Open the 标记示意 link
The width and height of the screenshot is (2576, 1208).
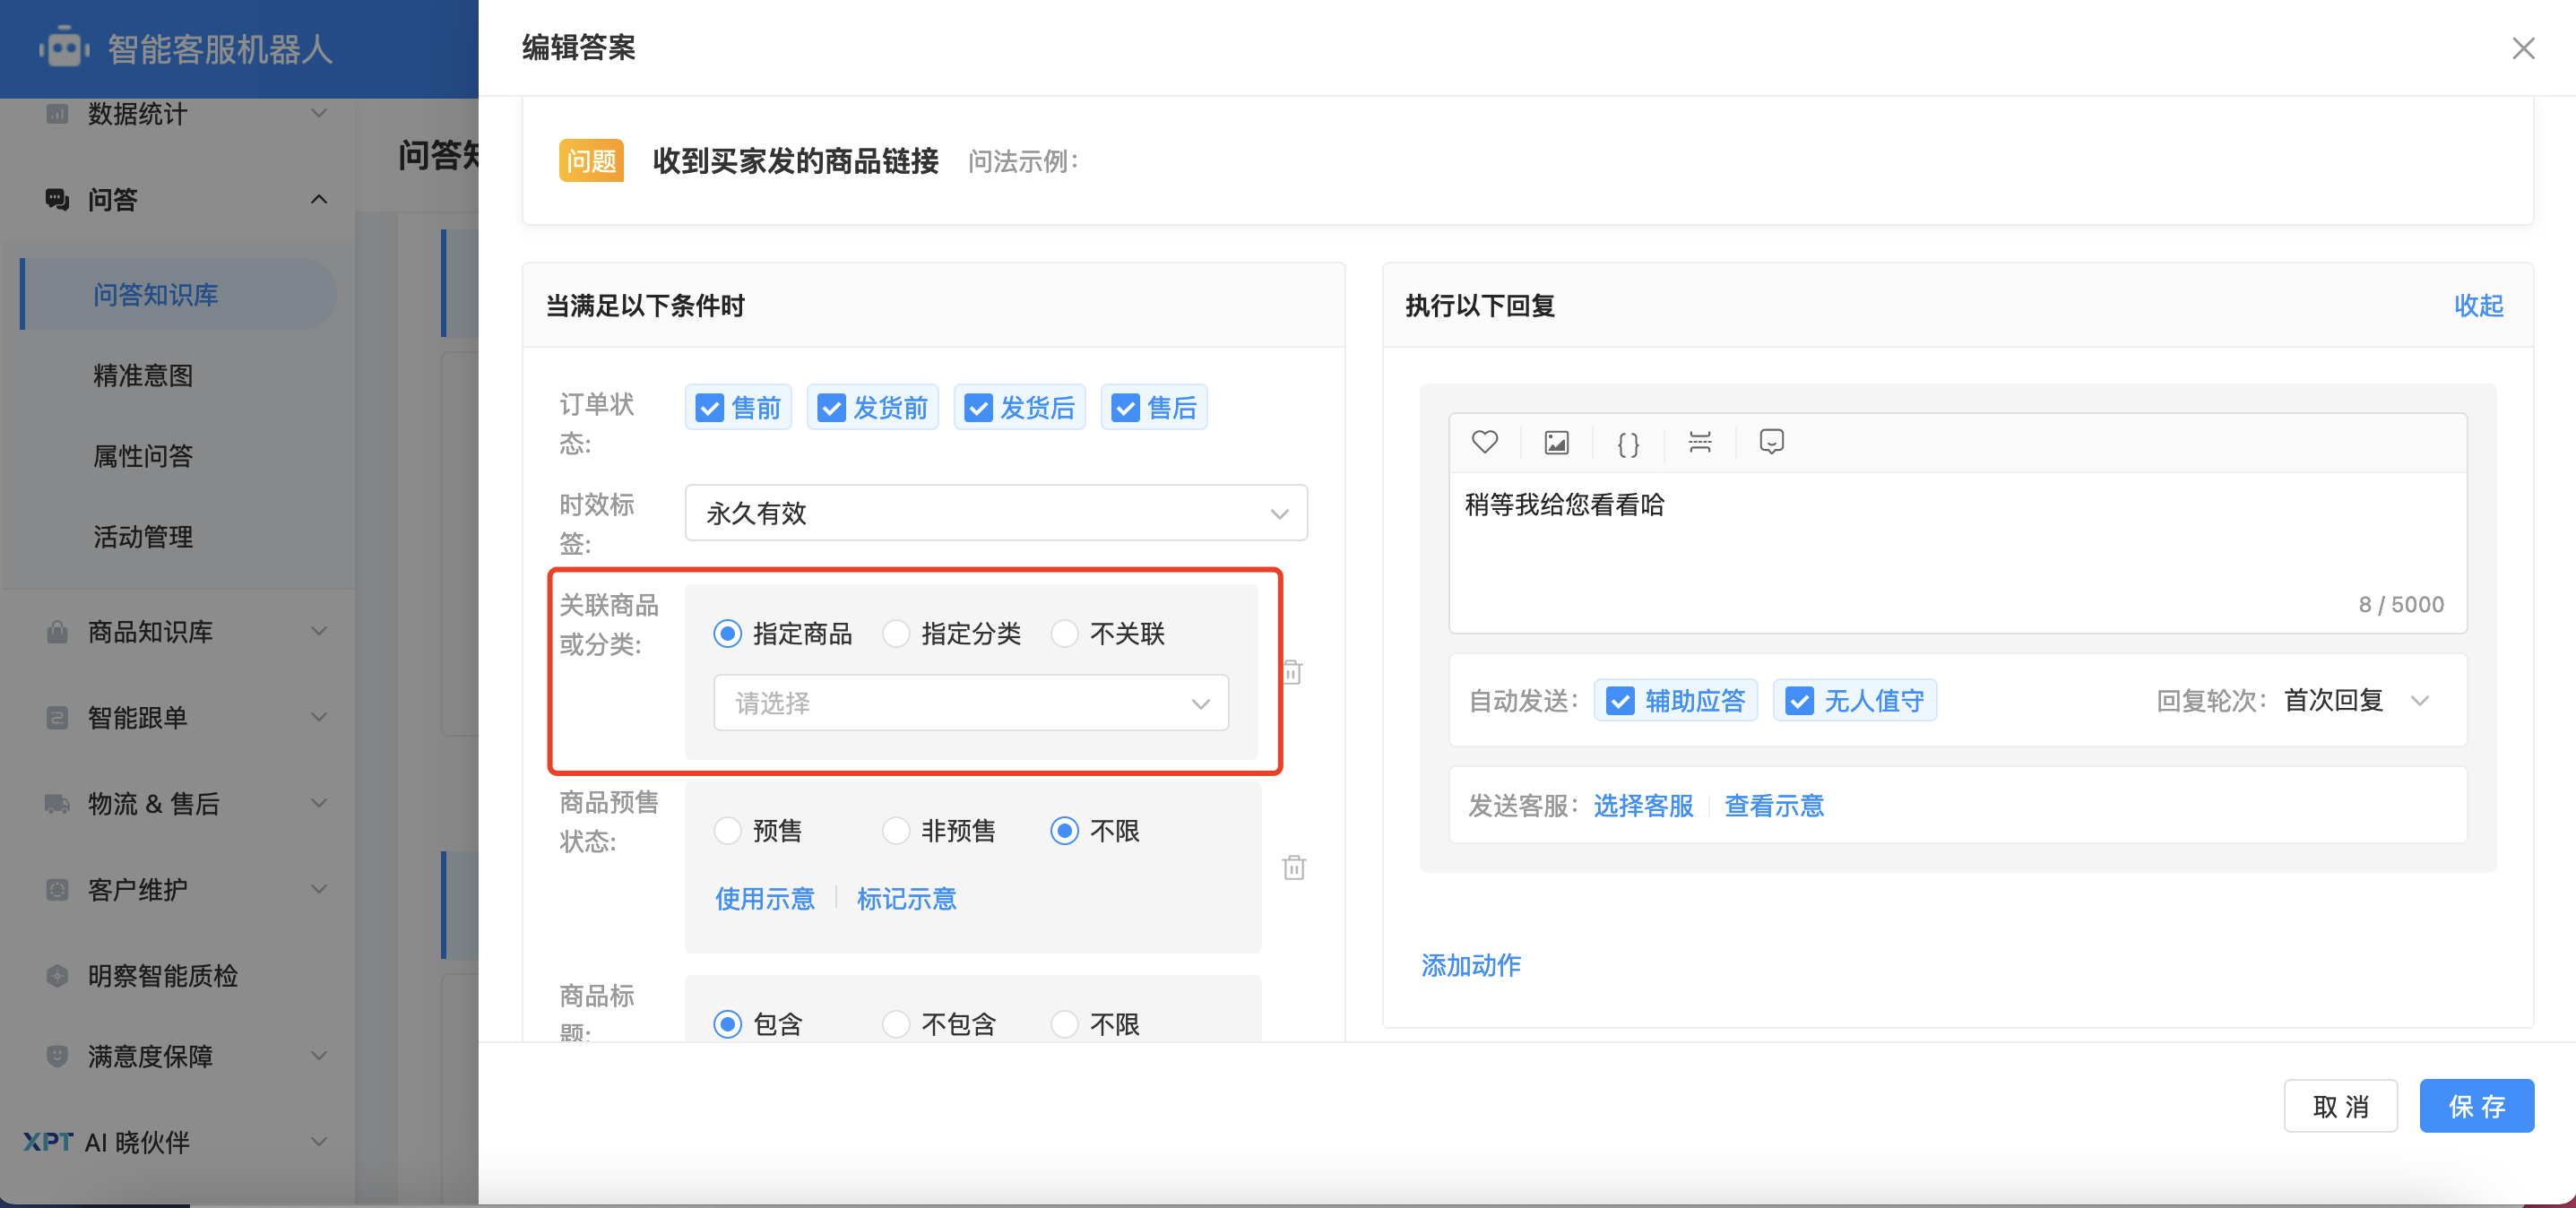click(x=907, y=899)
